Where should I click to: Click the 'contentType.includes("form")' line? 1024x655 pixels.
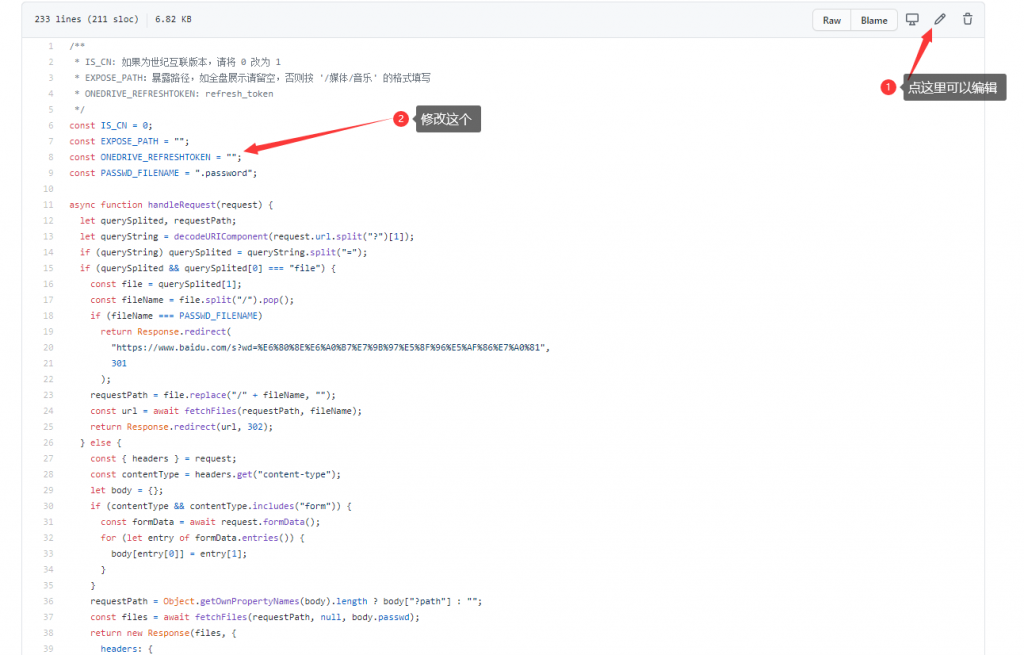[x=221, y=506]
